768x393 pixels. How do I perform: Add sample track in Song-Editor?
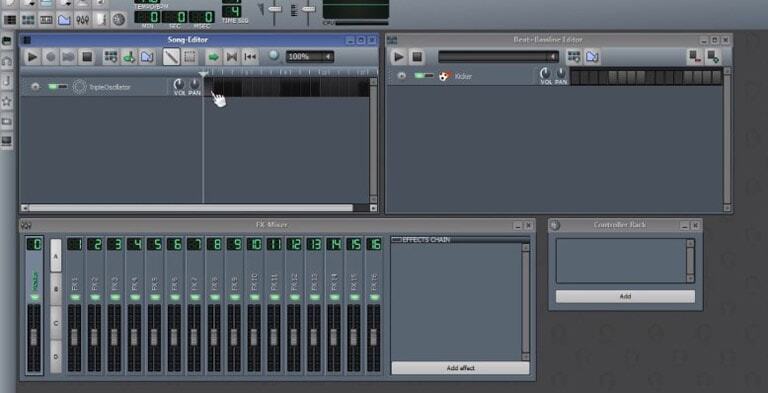129,57
